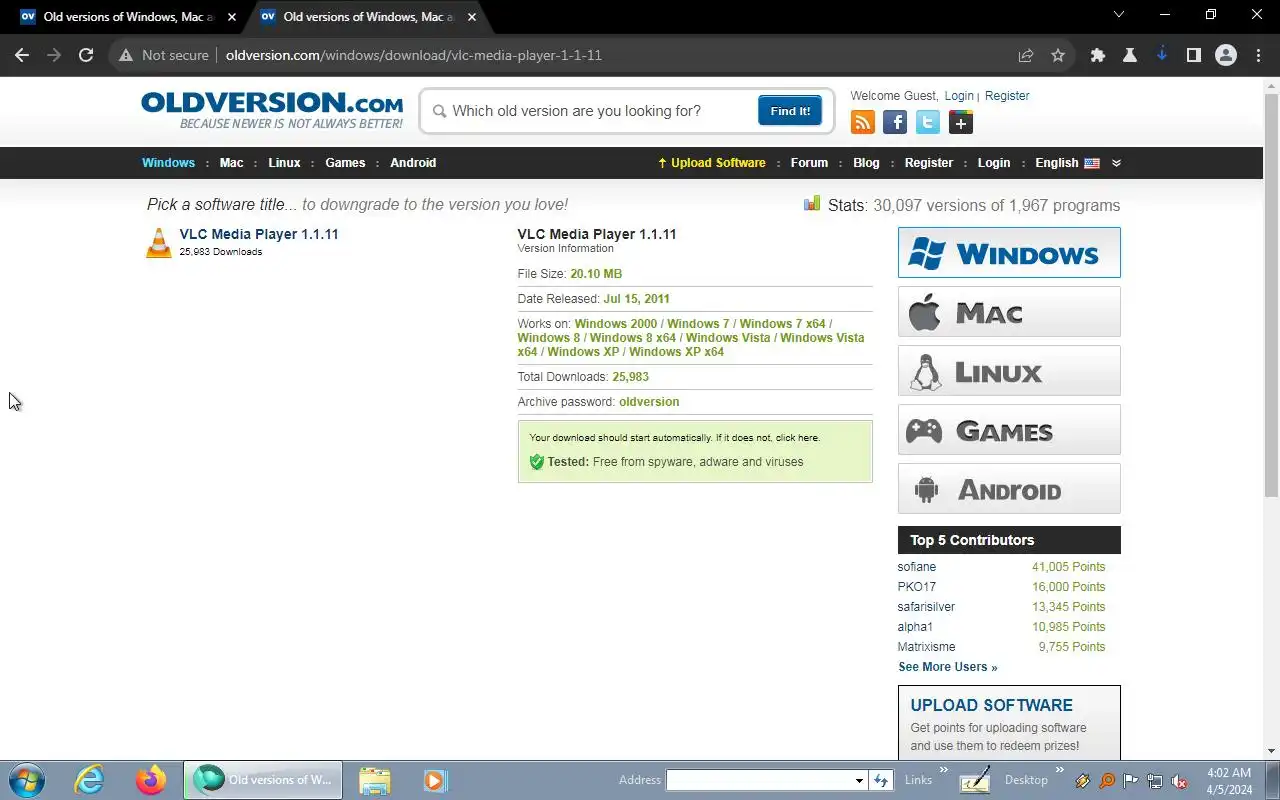Viewport: 1280px width, 800px height.
Task: Click the Login link near Welcome Guest
Action: pos(959,96)
